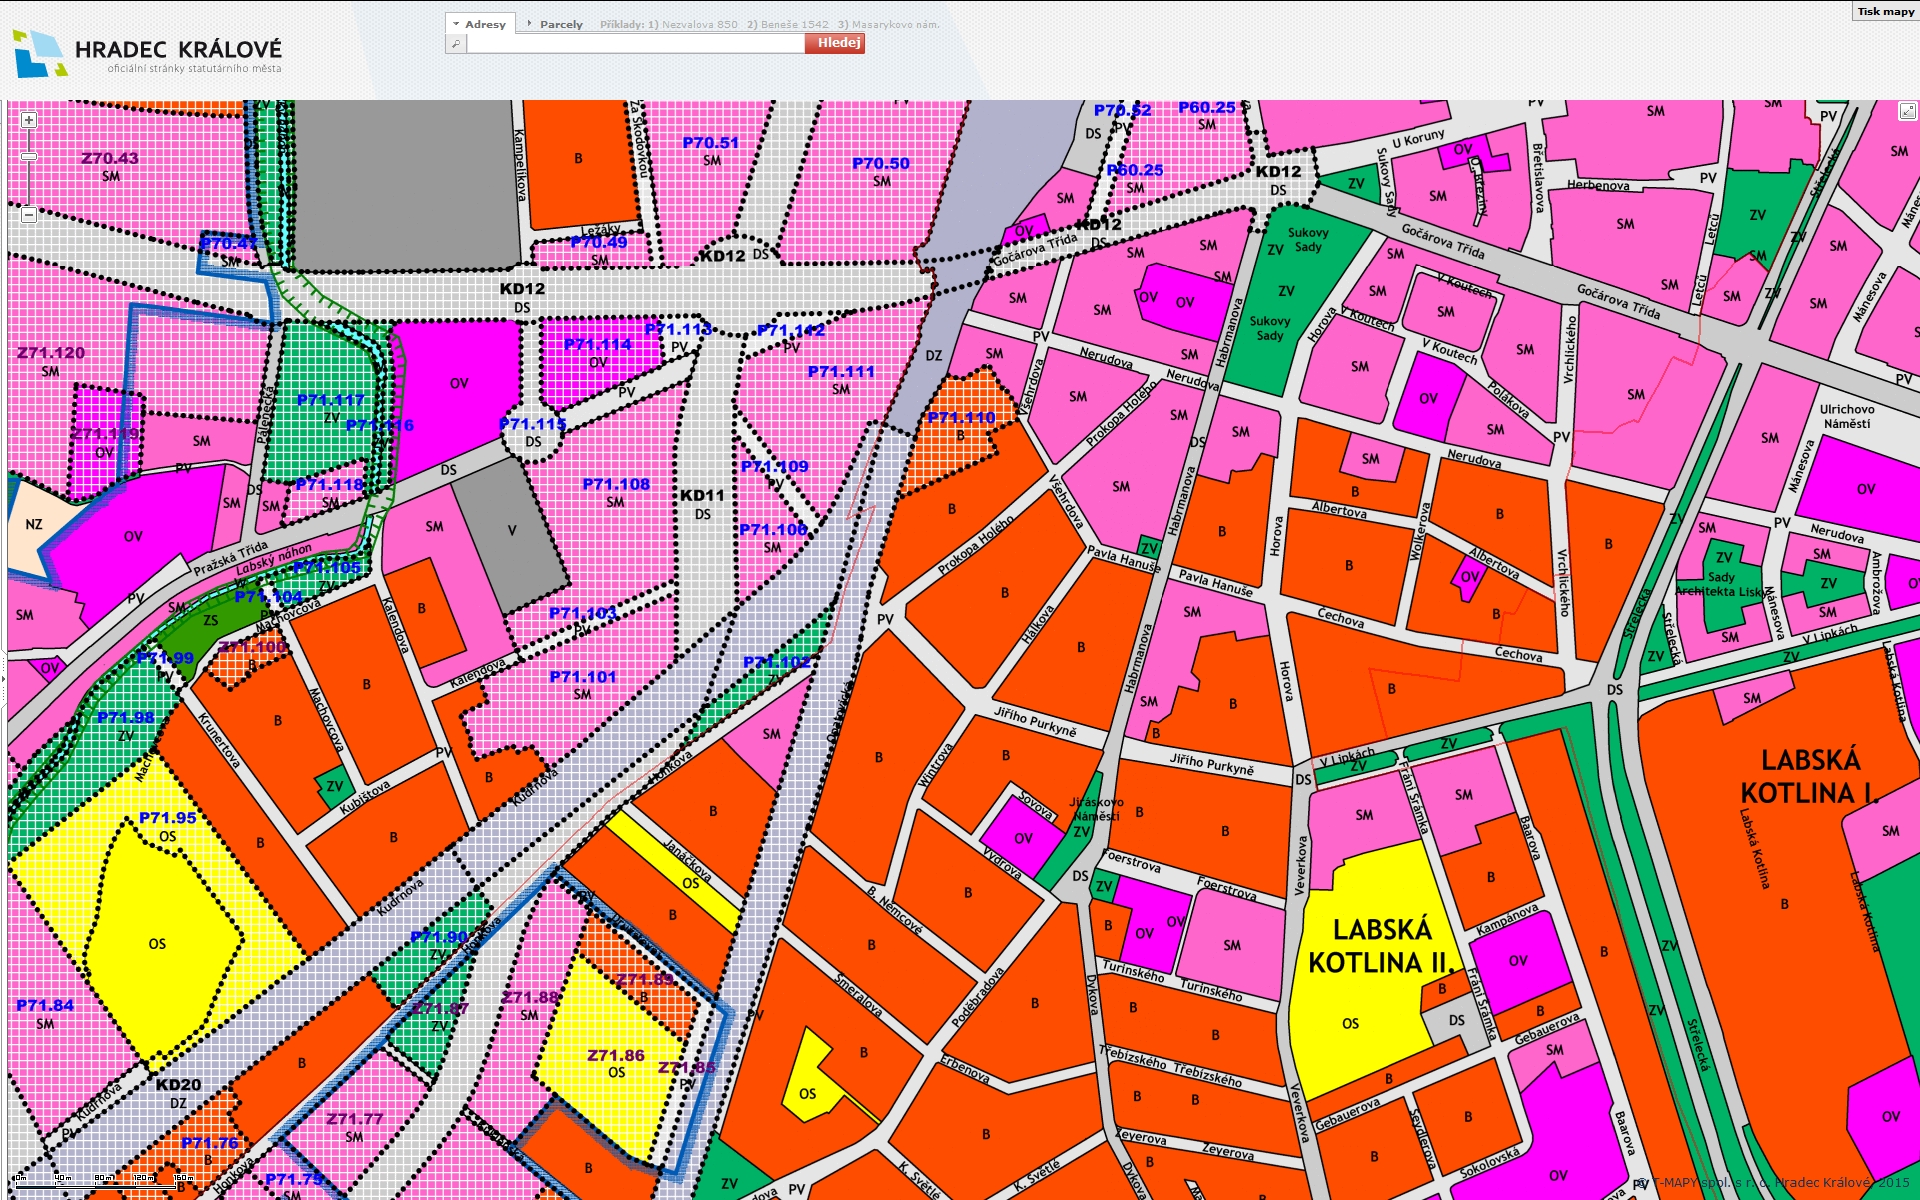Select zone label 'Z70.43'
The height and width of the screenshot is (1200, 1920).
110,158
